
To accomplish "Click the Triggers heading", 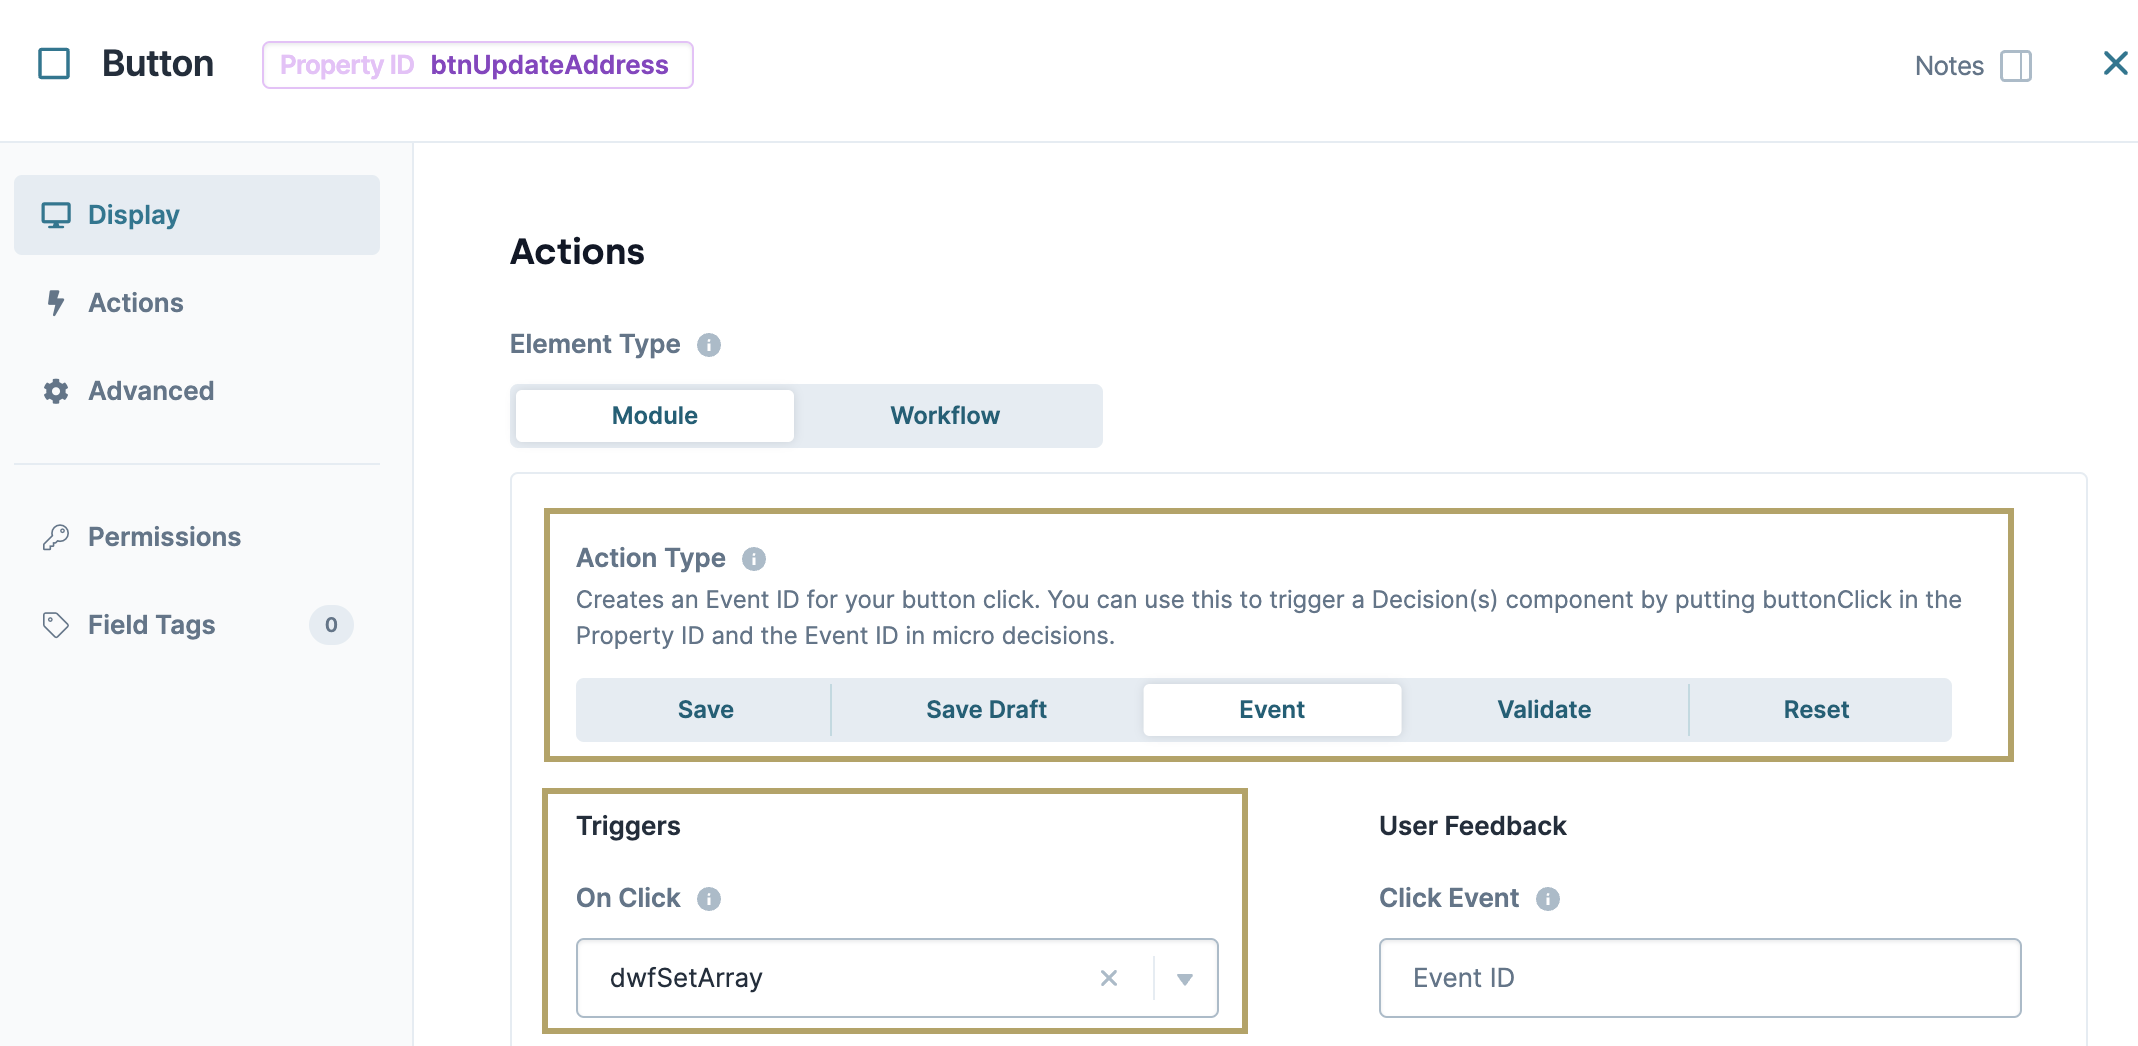I will tap(628, 826).
